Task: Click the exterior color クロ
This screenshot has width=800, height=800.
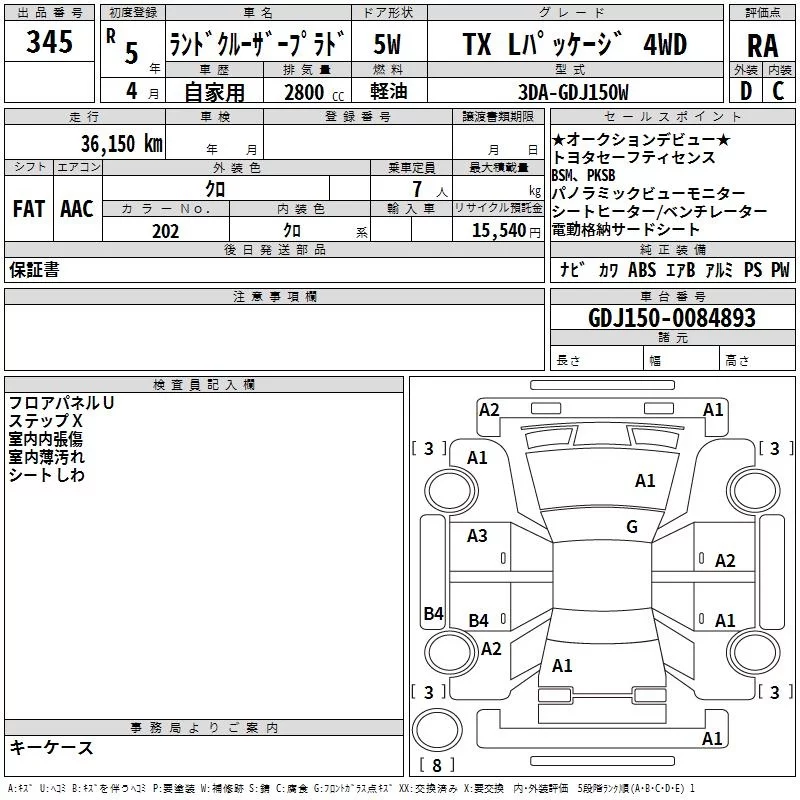Action: click(x=215, y=189)
